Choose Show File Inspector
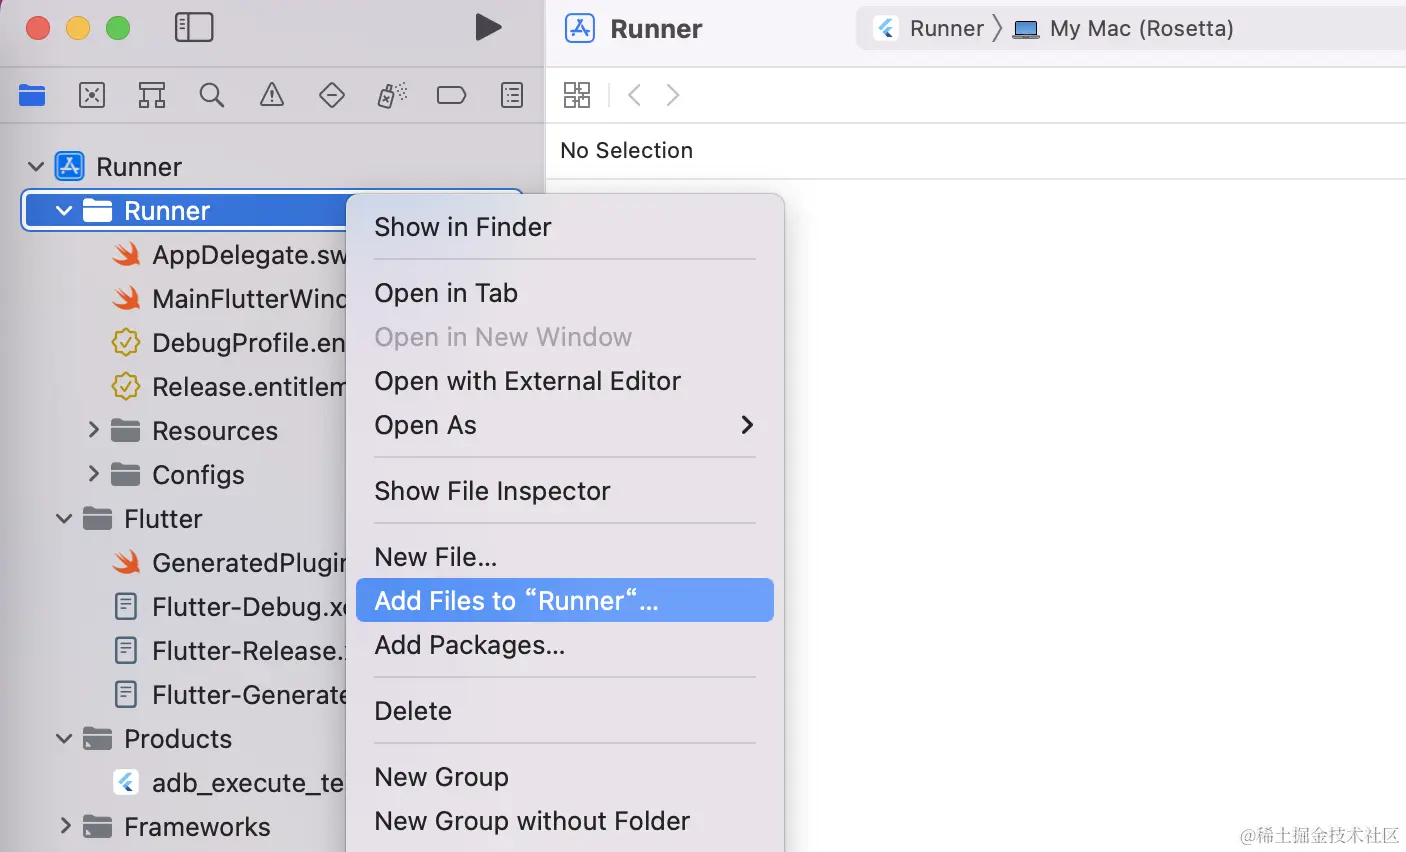 564,491
